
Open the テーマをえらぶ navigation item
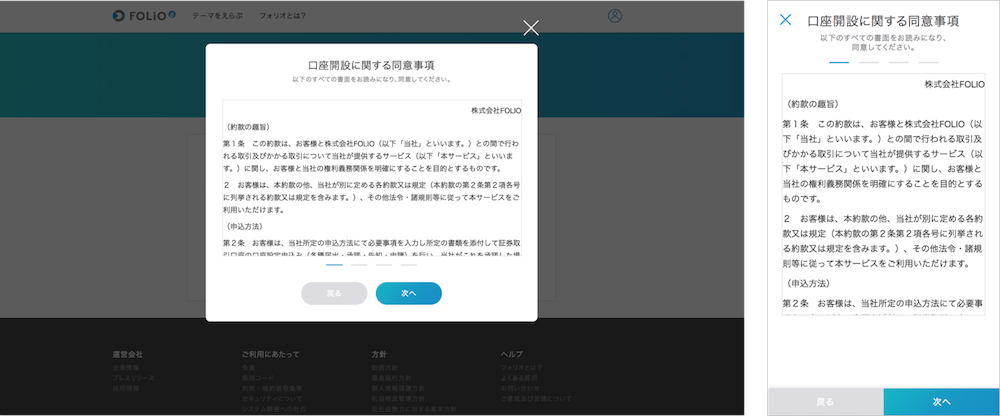(216, 16)
